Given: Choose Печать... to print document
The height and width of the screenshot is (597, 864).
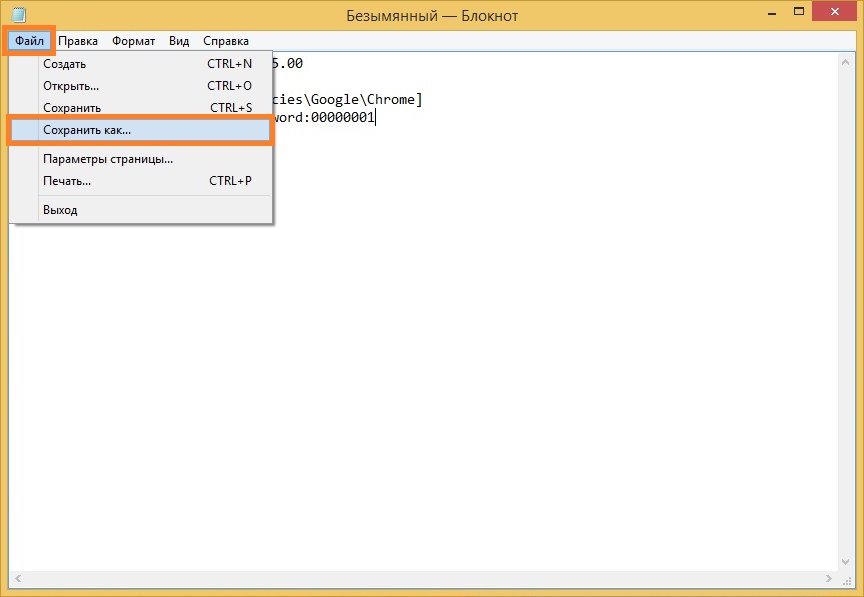Looking at the screenshot, I should click(67, 181).
